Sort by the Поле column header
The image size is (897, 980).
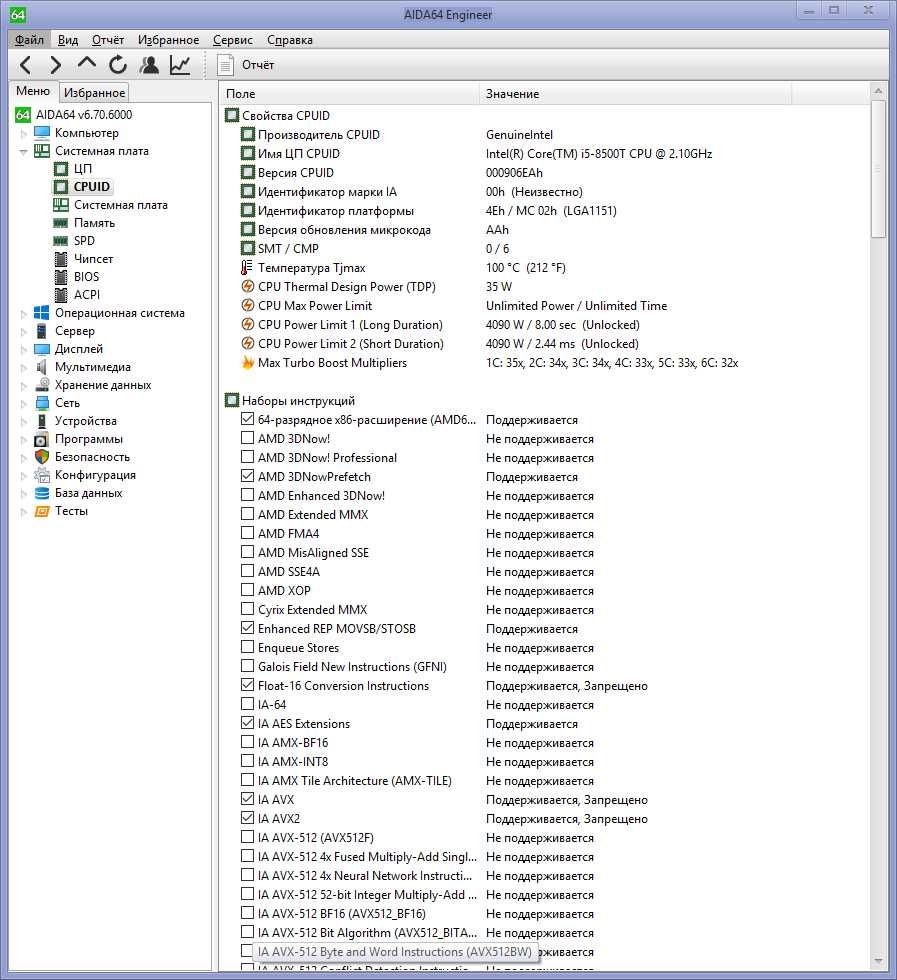click(351, 94)
